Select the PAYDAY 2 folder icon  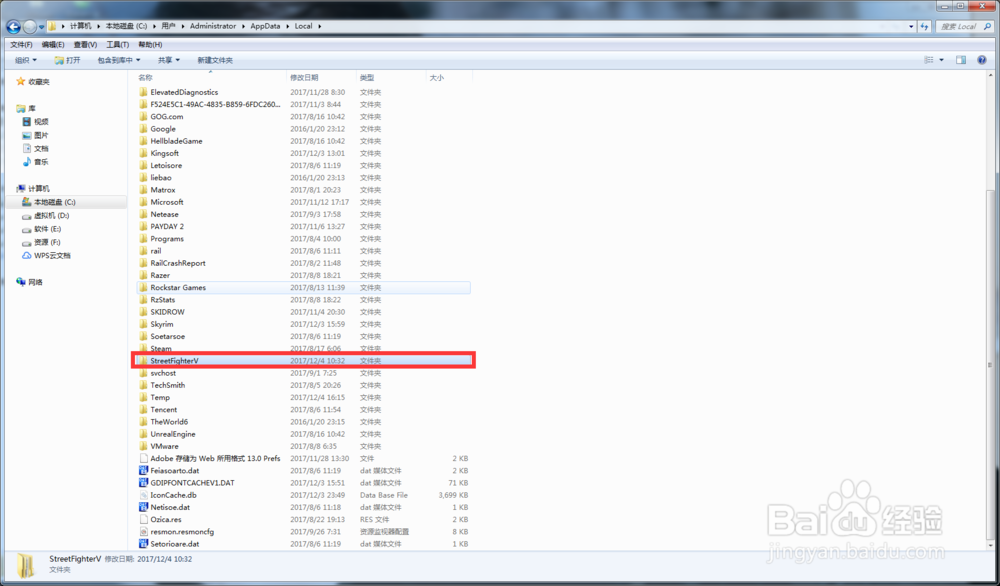[x=143, y=226]
